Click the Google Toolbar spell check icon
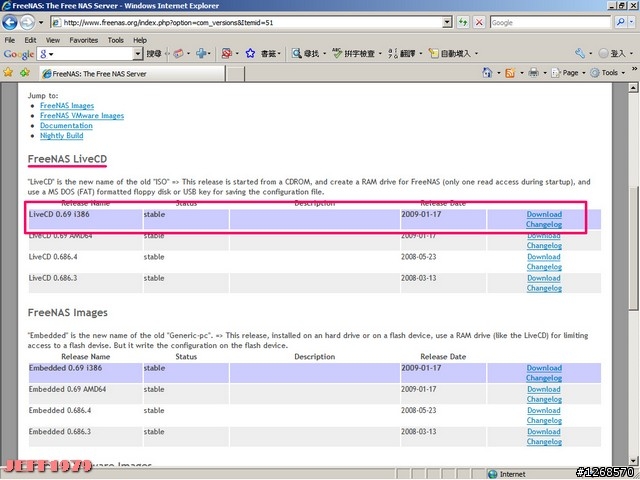640x480 pixels. tap(337, 53)
